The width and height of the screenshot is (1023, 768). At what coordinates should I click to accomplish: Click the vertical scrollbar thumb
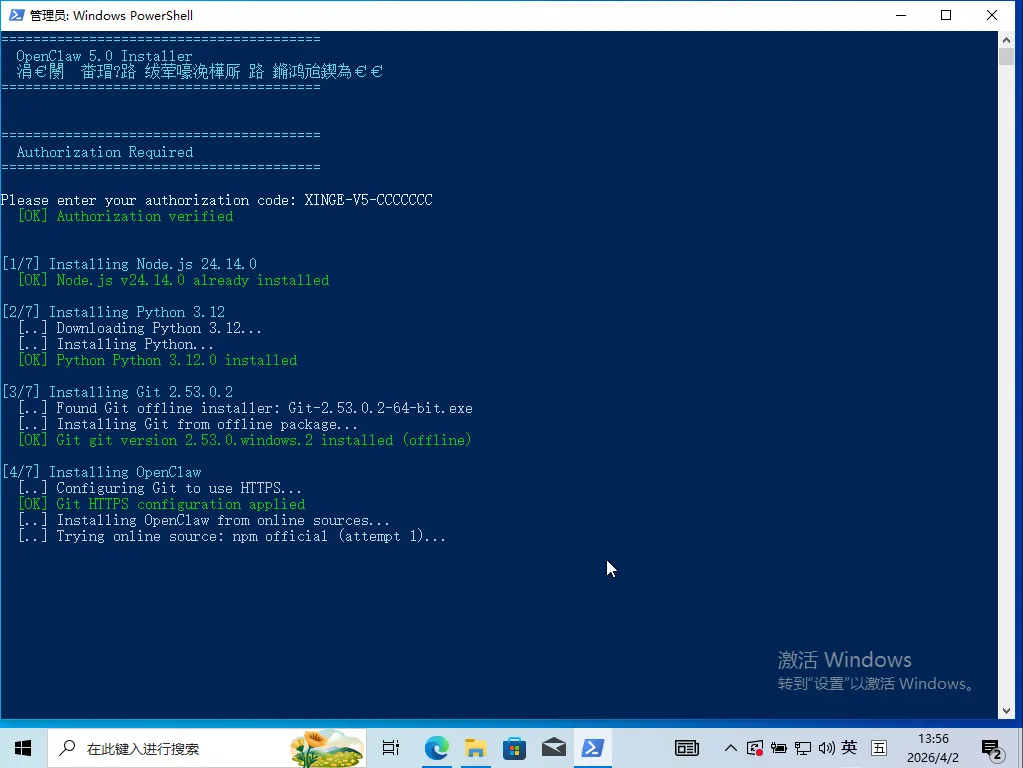[x=1006, y=57]
